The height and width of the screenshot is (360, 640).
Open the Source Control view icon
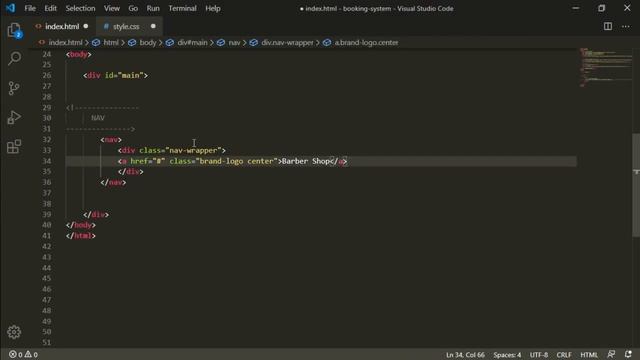(x=14, y=88)
